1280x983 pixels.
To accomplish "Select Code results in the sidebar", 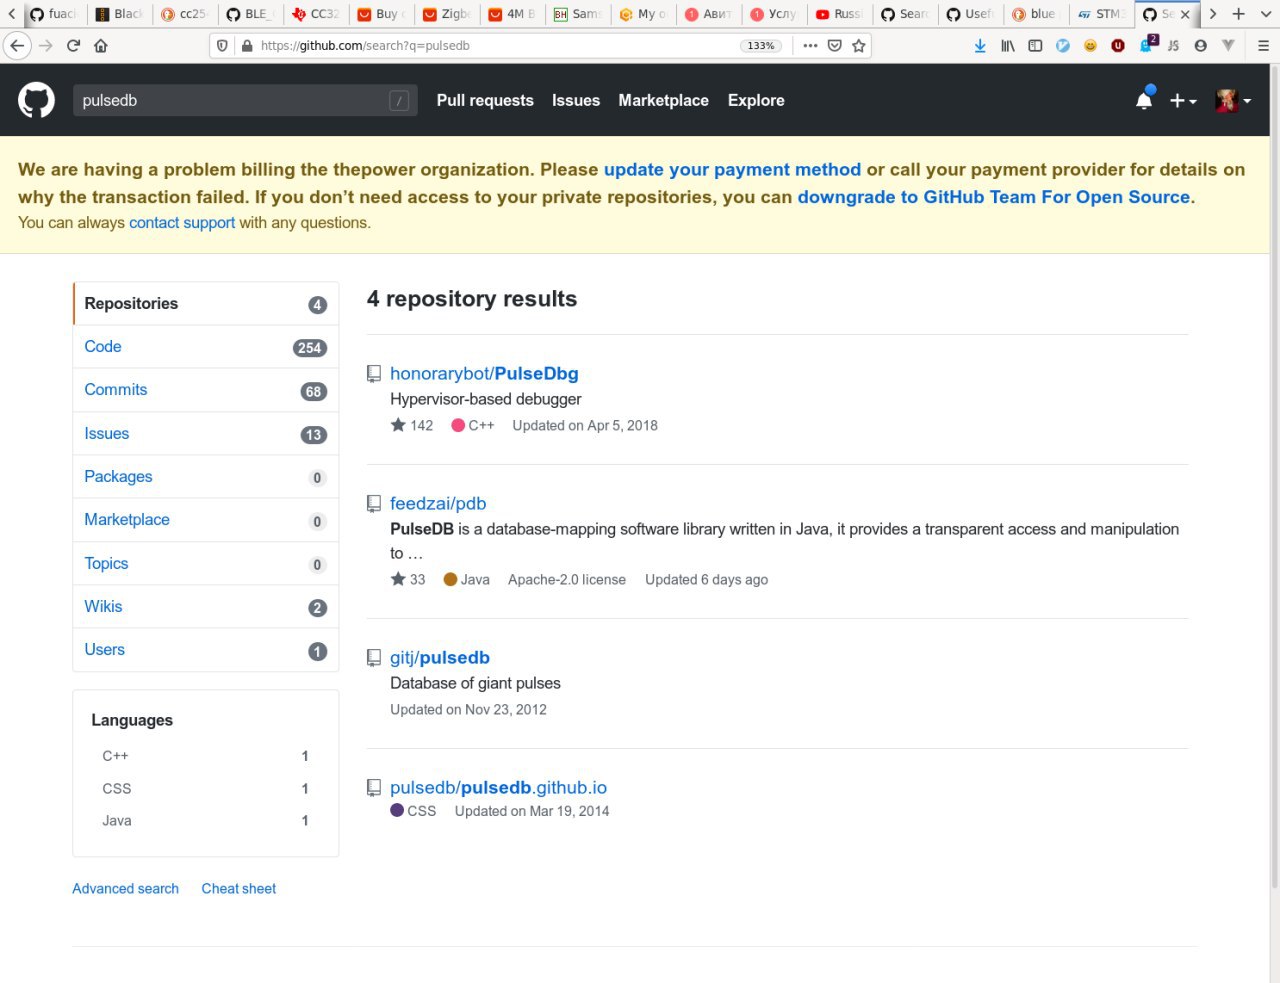I will [x=206, y=347].
